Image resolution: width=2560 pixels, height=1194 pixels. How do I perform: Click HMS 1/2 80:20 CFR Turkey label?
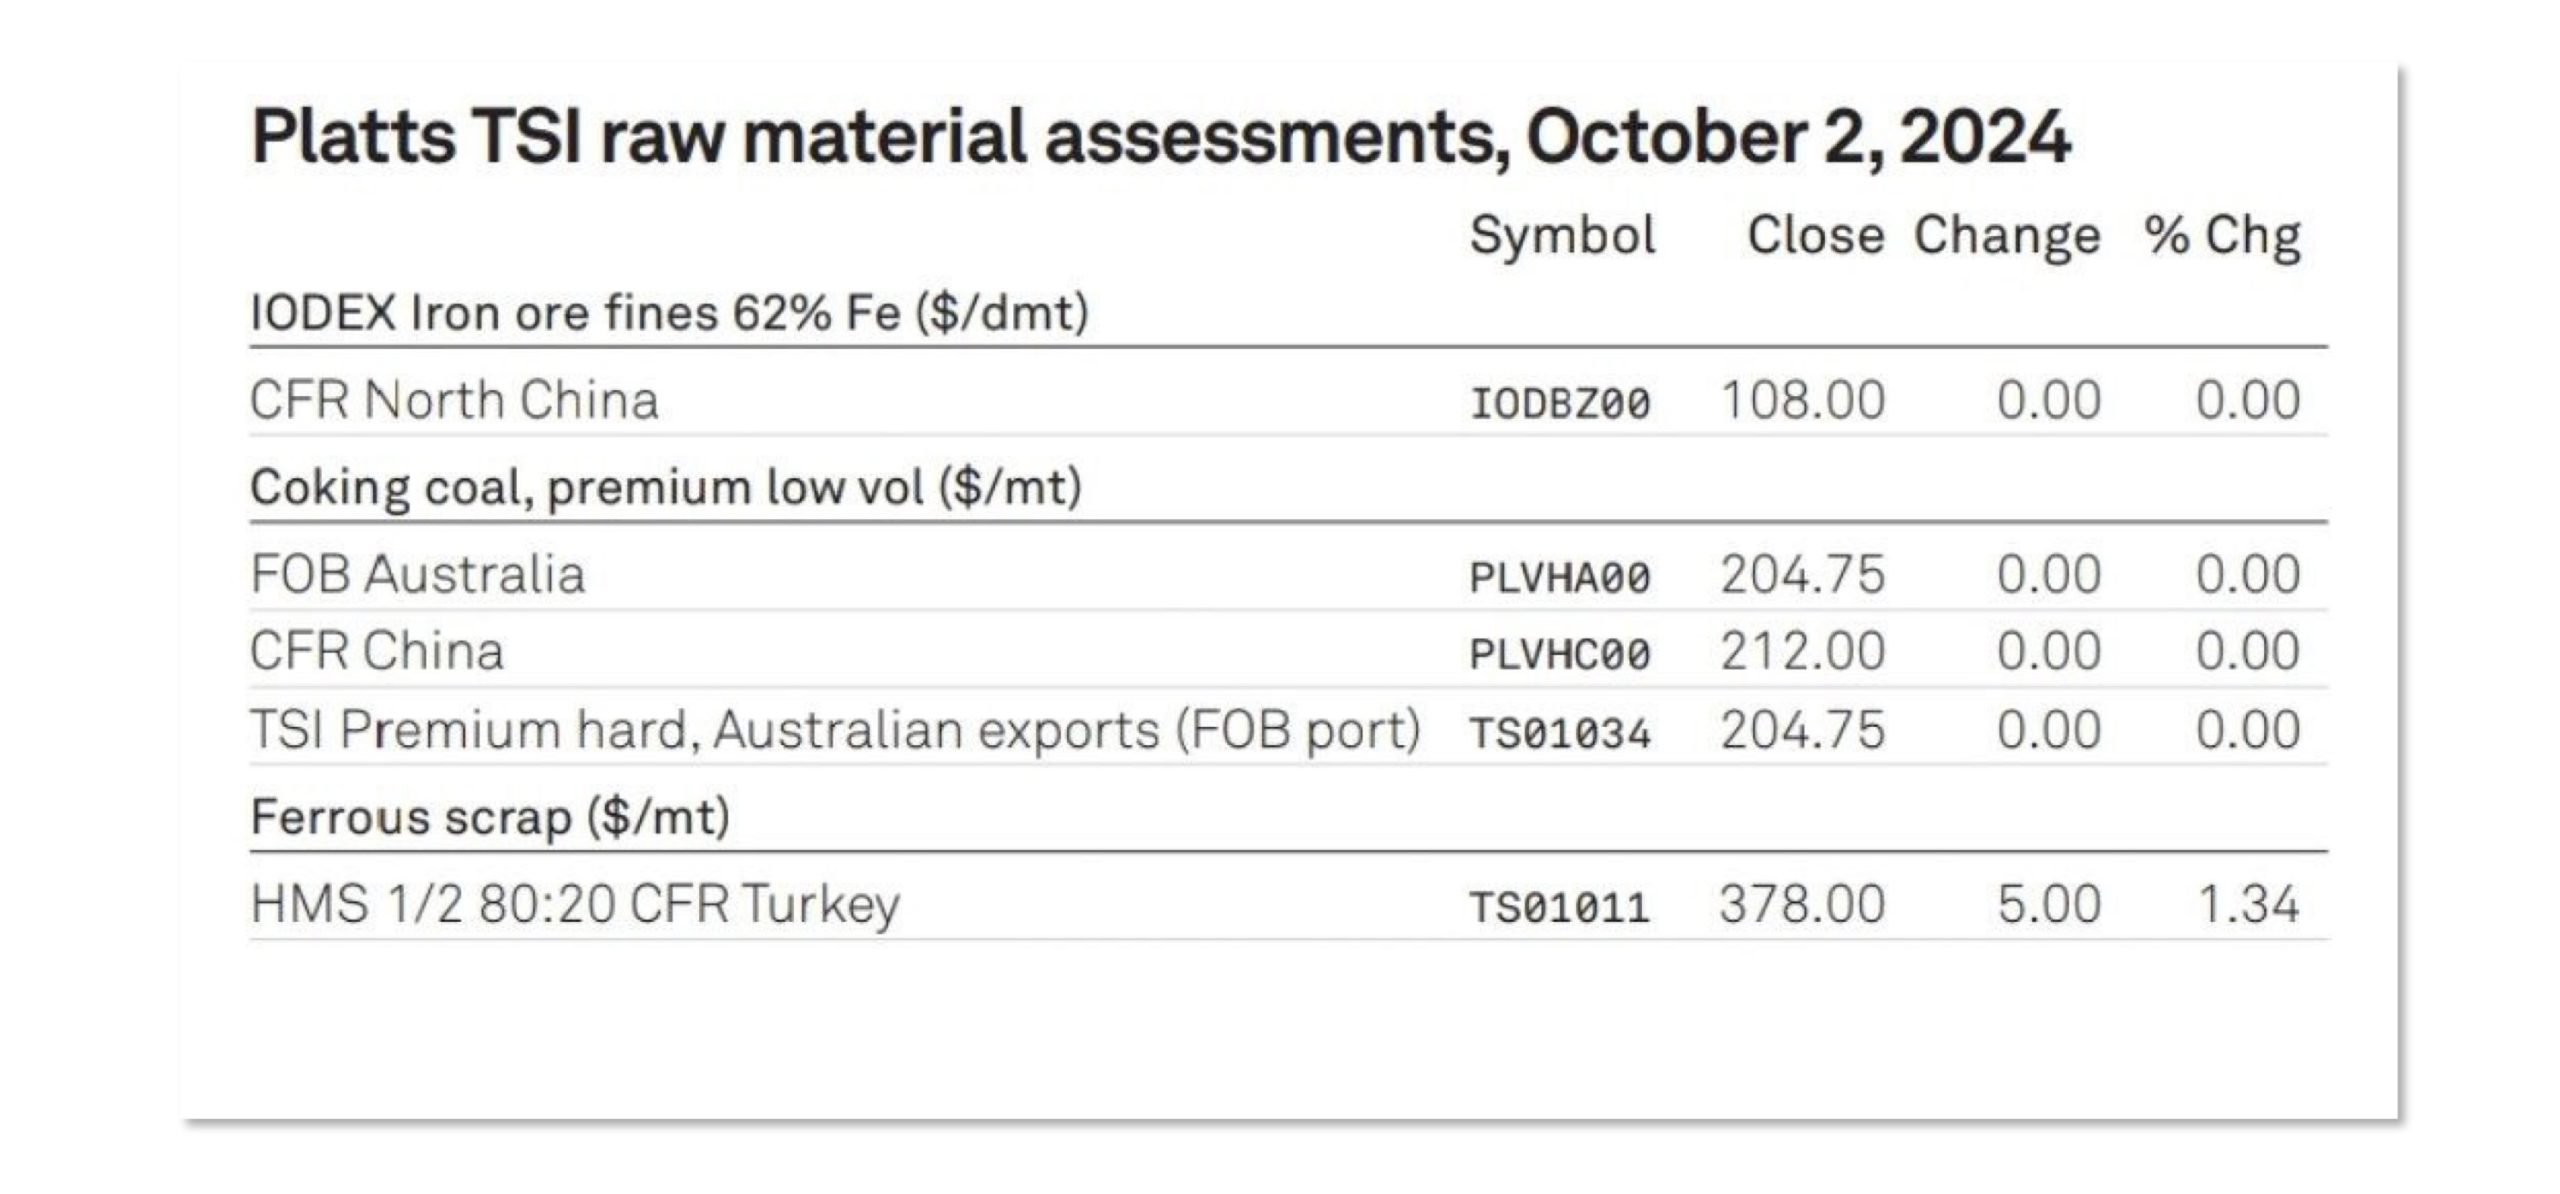(x=575, y=905)
